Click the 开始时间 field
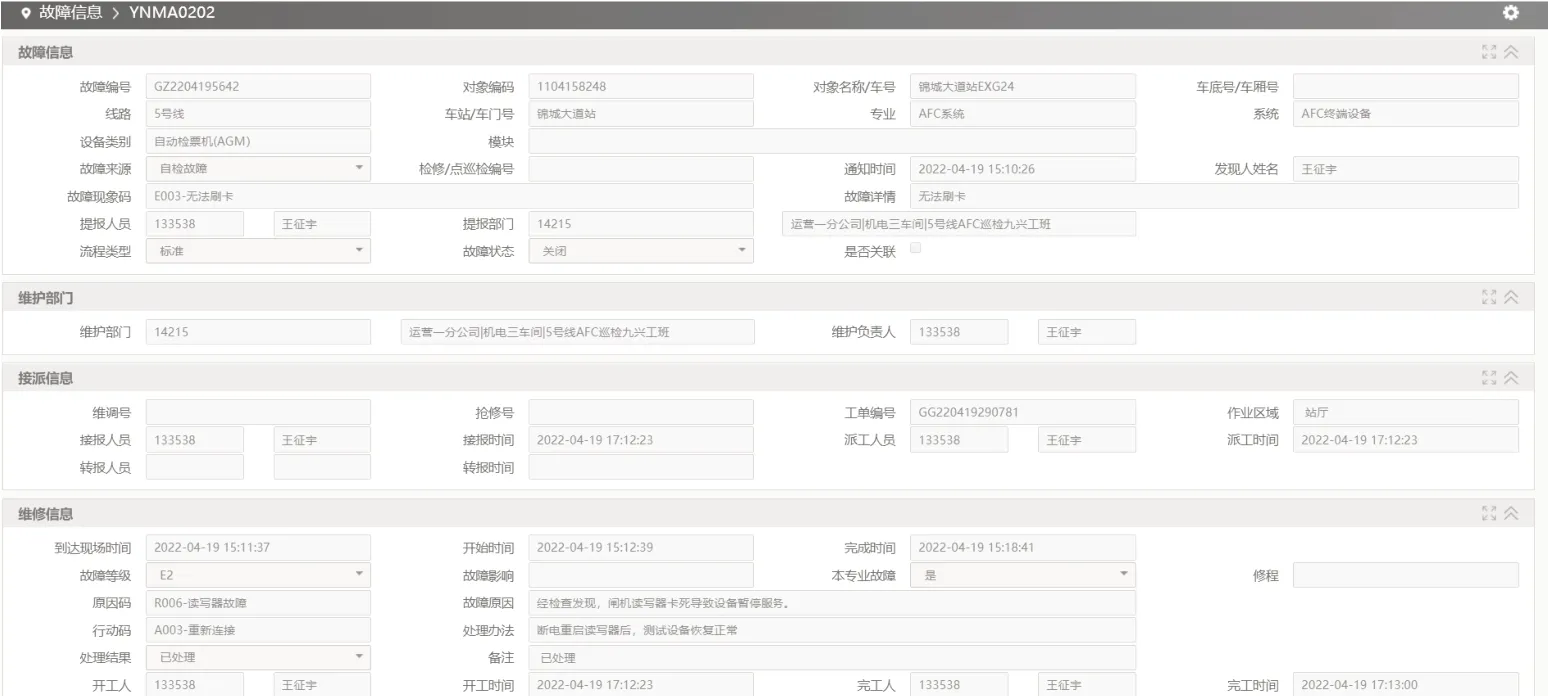Image resolution: width=1548 pixels, height=696 pixels. point(641,547)
